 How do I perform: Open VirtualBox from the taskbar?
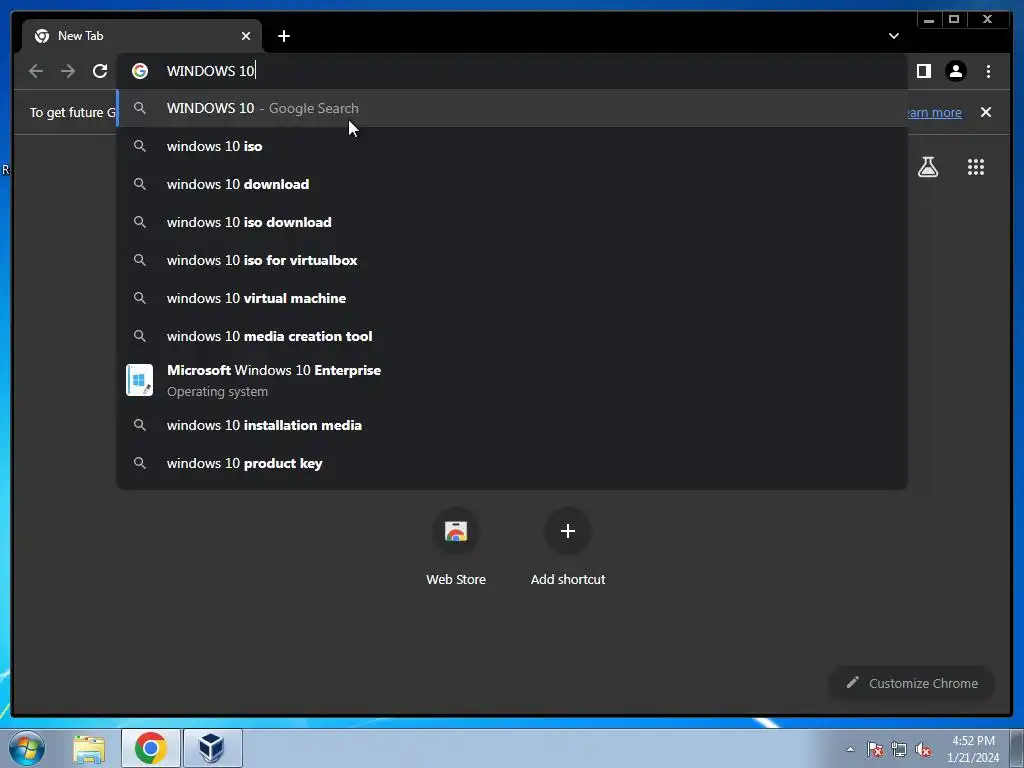212,748
